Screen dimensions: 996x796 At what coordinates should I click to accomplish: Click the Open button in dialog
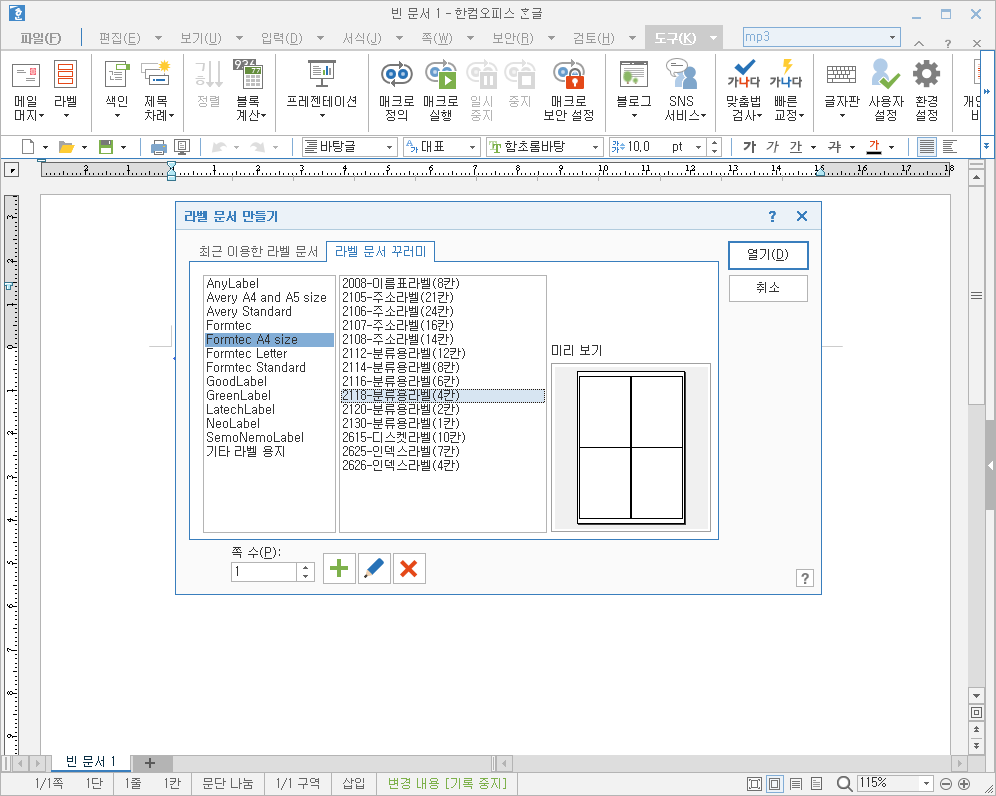(x=768, y=255)
